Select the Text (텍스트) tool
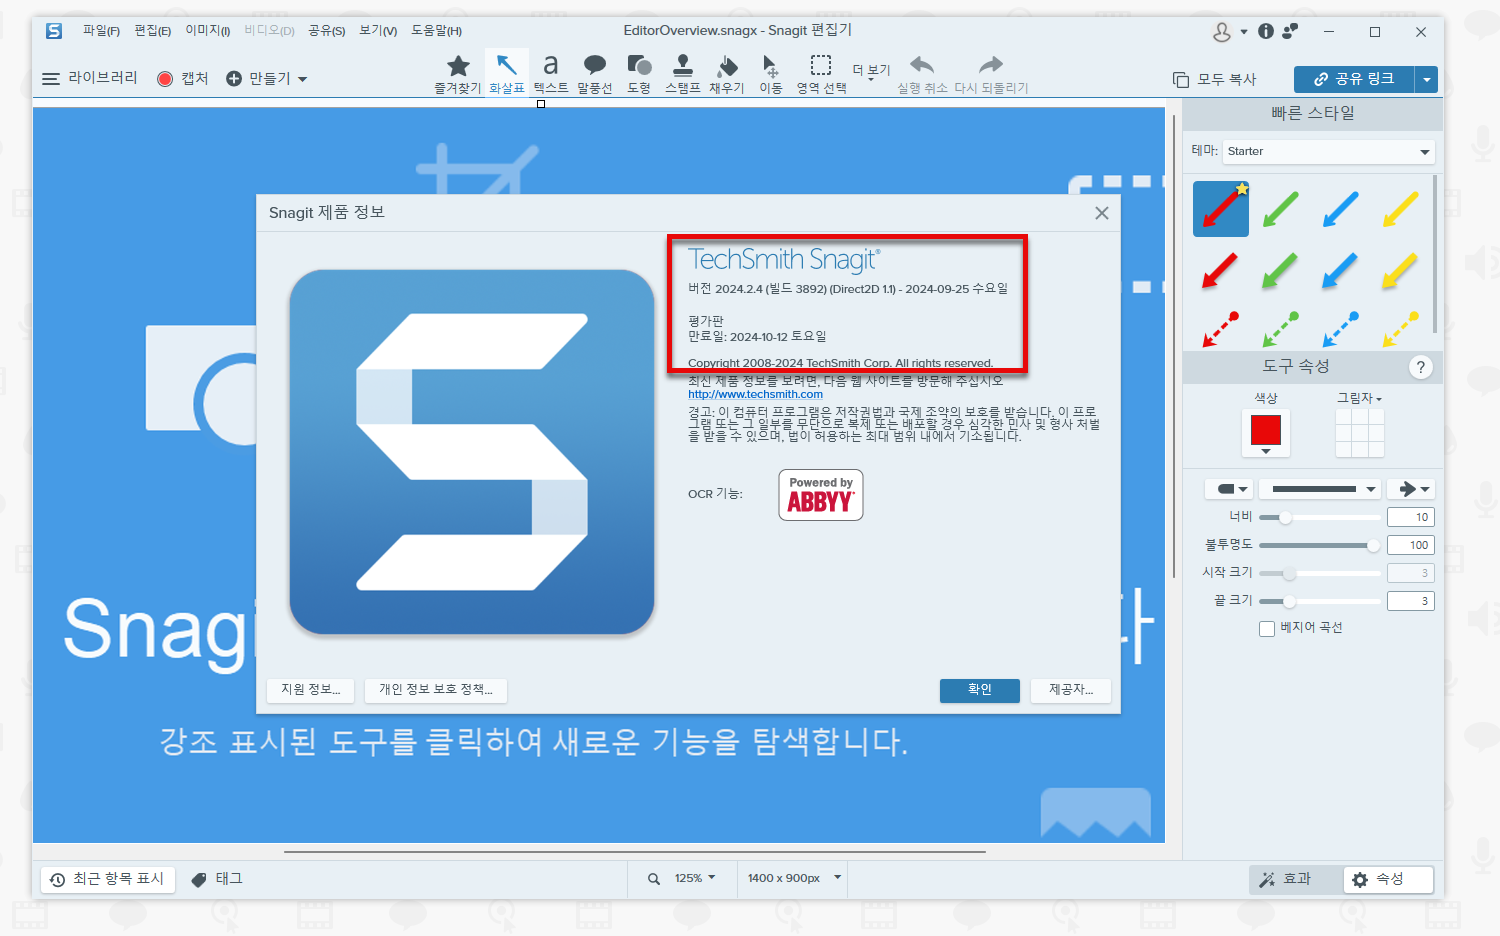Viewport: 1500px width, 936px height. point(550,74)
